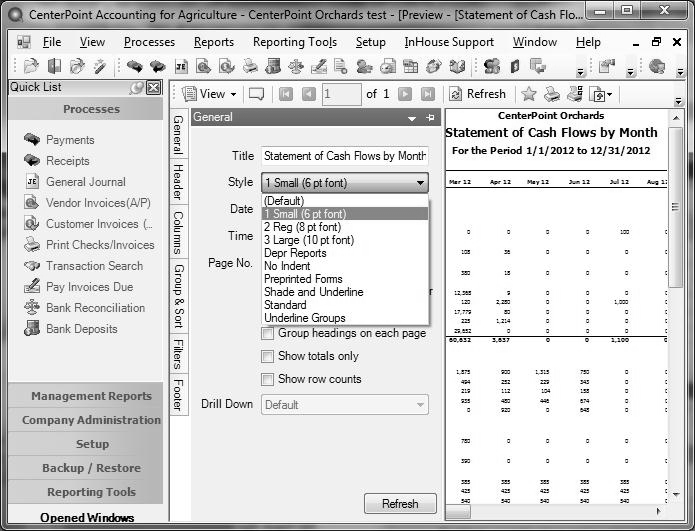Viewport: 695px width, 531px height.
Task: Click the favorites star icon in preview toolbar
Action: (528, 94)
